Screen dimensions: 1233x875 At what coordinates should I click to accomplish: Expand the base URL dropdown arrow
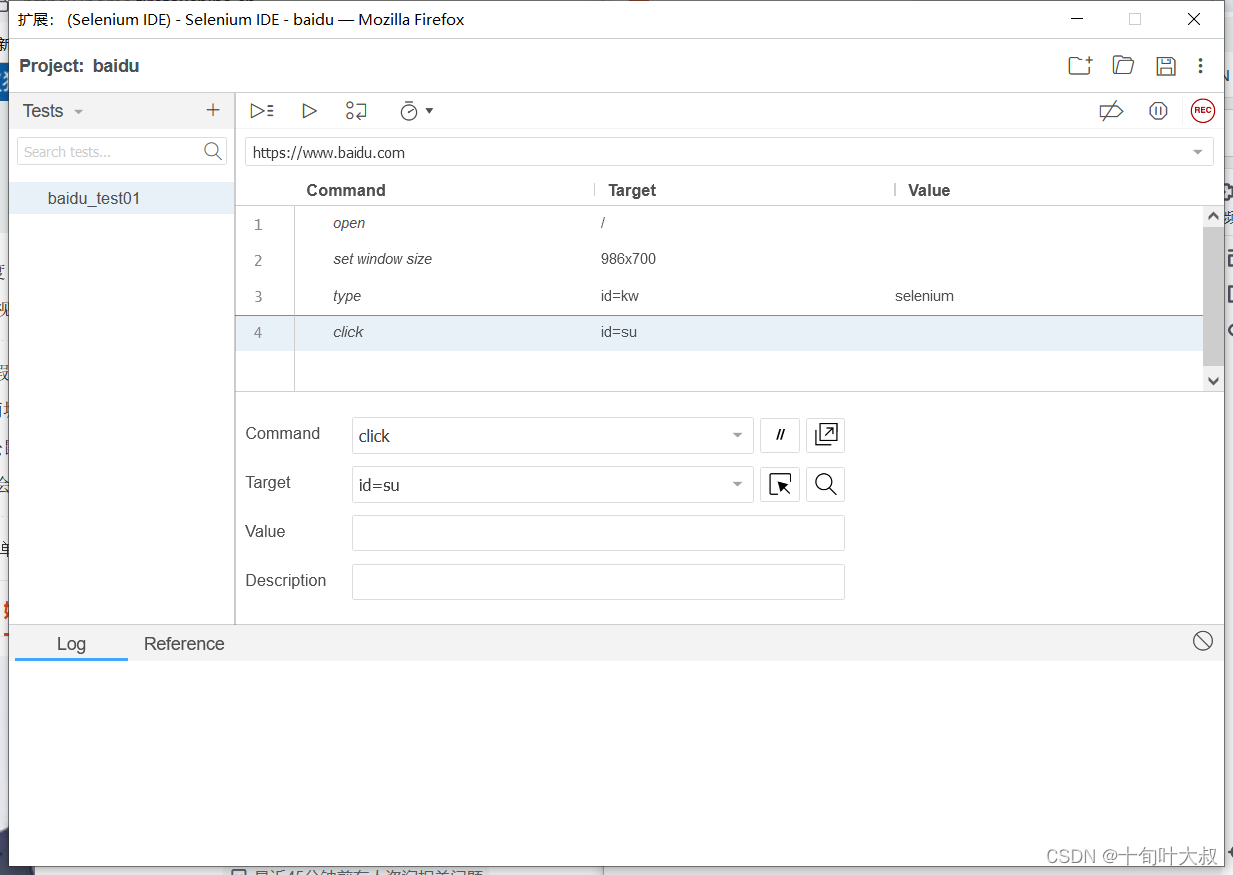tap(1198, 153)
